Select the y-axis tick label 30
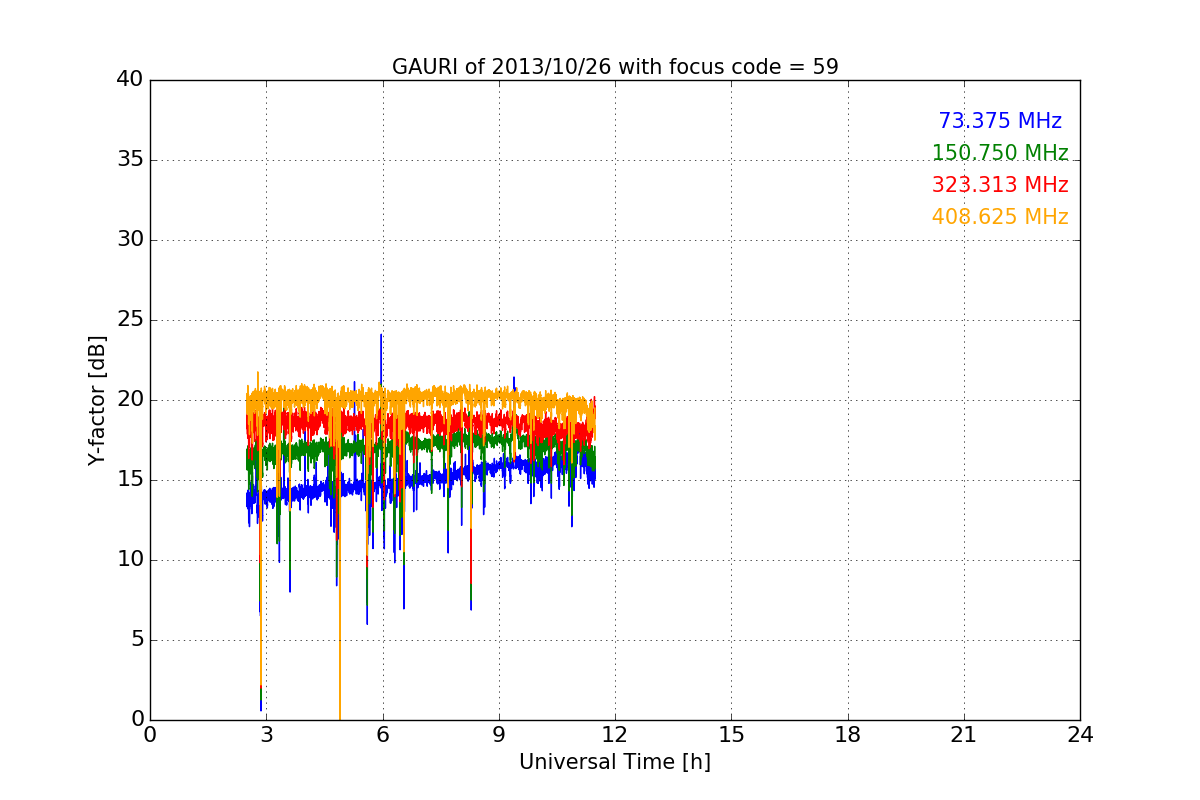 [130, 240]
